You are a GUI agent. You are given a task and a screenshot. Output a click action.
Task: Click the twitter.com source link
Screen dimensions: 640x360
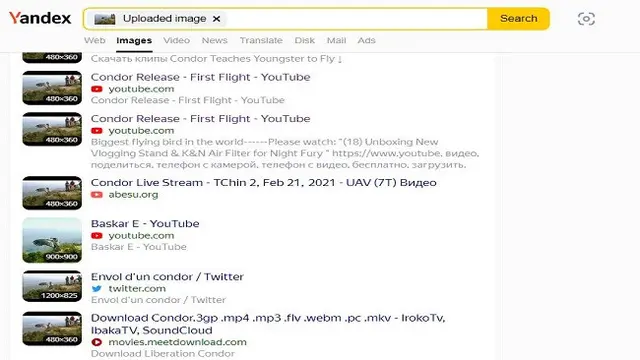point(137,289)
